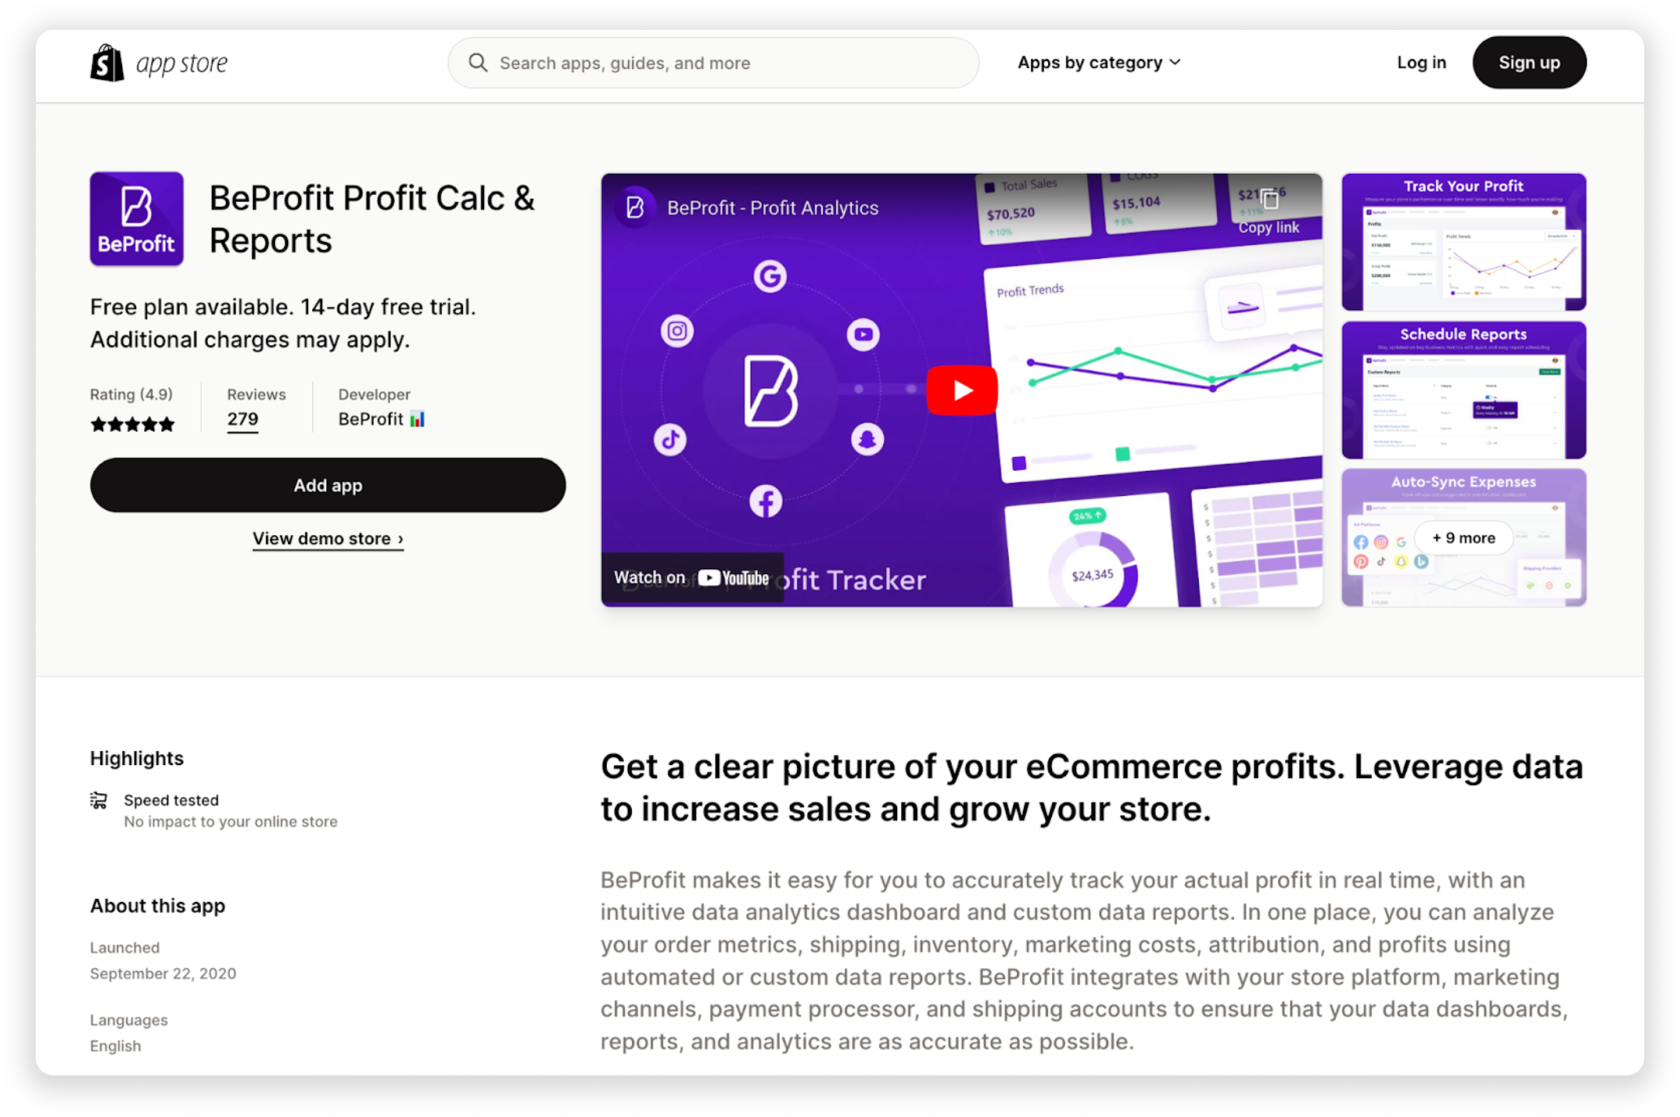The width and height of the screenshot is (1680, 1117).
Task: Click the Copy link icon on the video
Action: 1269,199
